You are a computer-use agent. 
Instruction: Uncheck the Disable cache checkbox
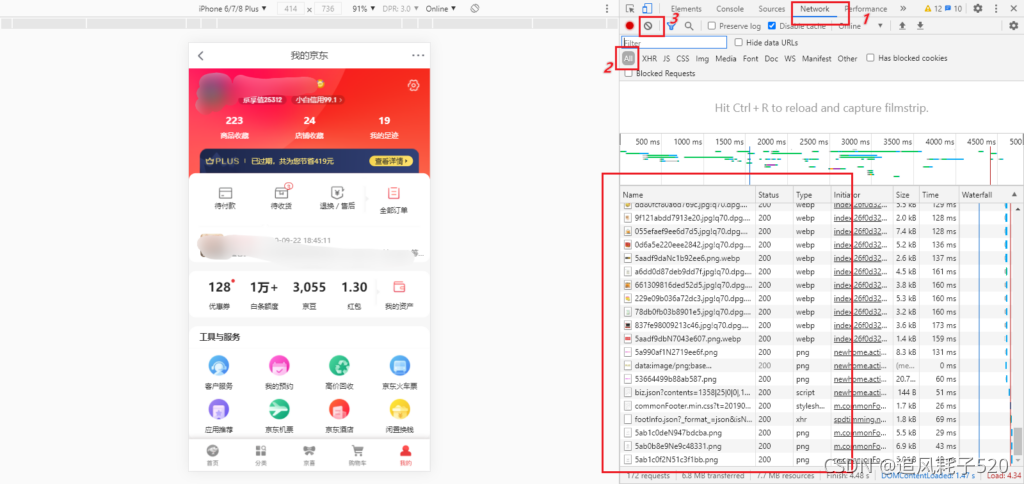click(772, 26)
